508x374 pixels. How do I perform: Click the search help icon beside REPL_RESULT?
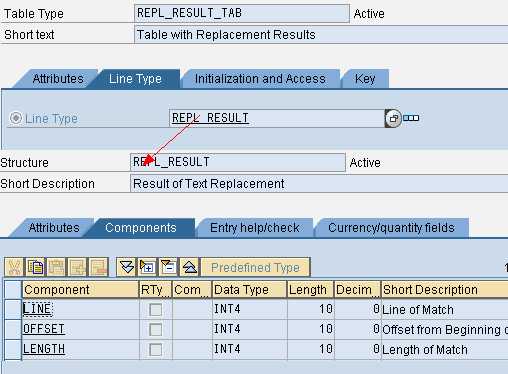[x=393, y=118]
